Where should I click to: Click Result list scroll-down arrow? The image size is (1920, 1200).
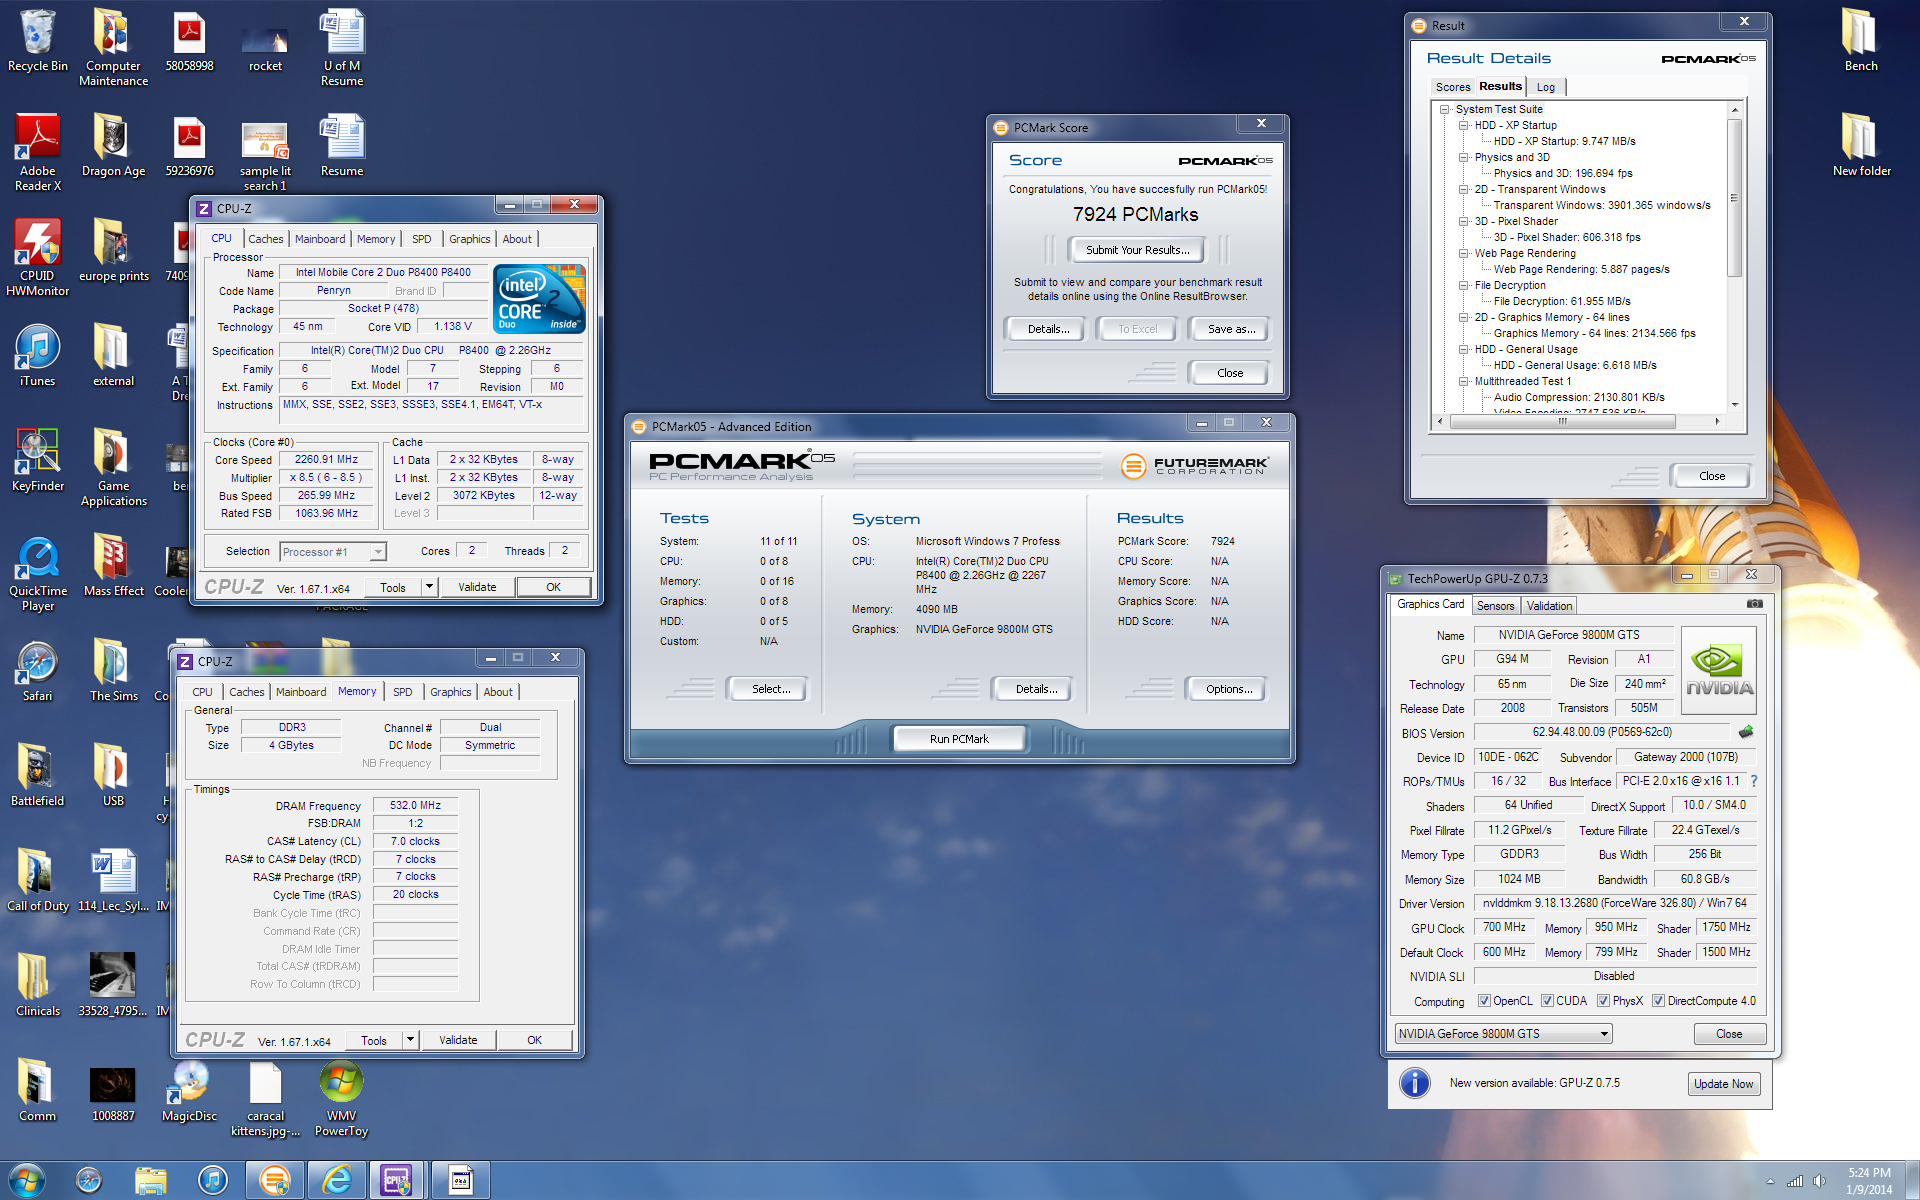(x=1735, y=405)
